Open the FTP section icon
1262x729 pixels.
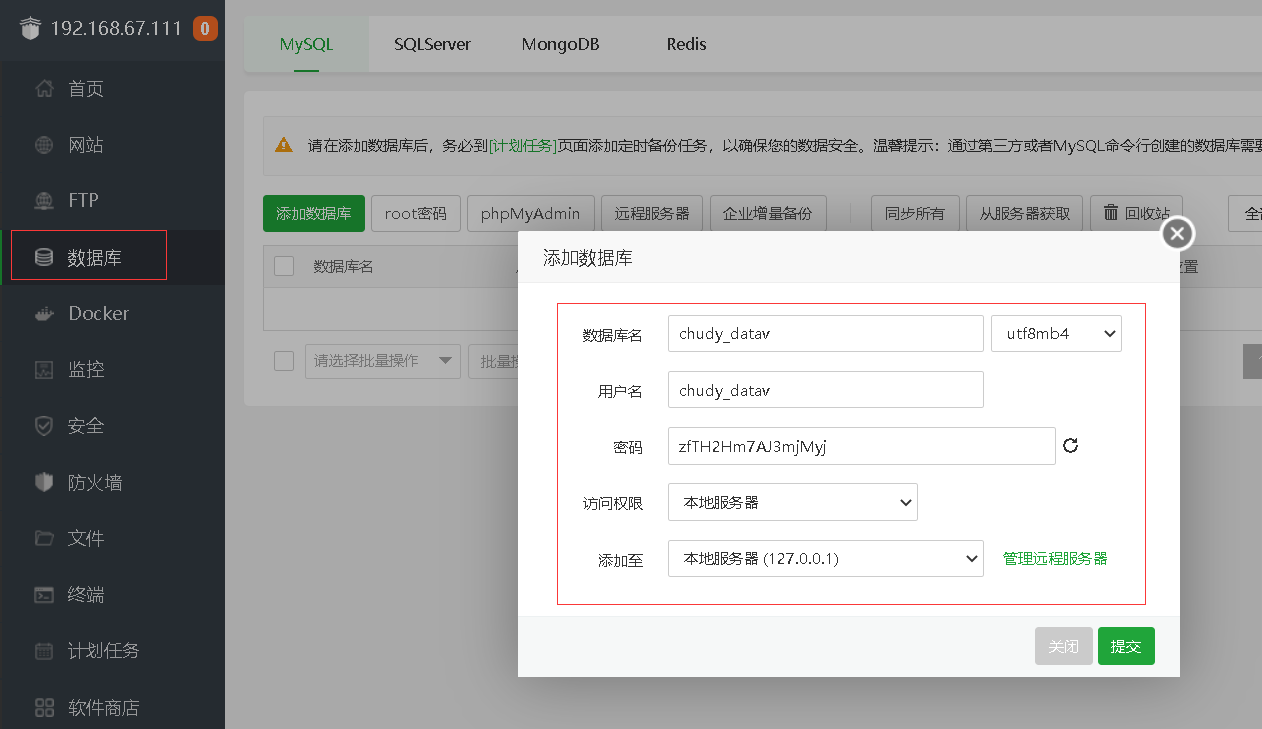click(44, 199)
